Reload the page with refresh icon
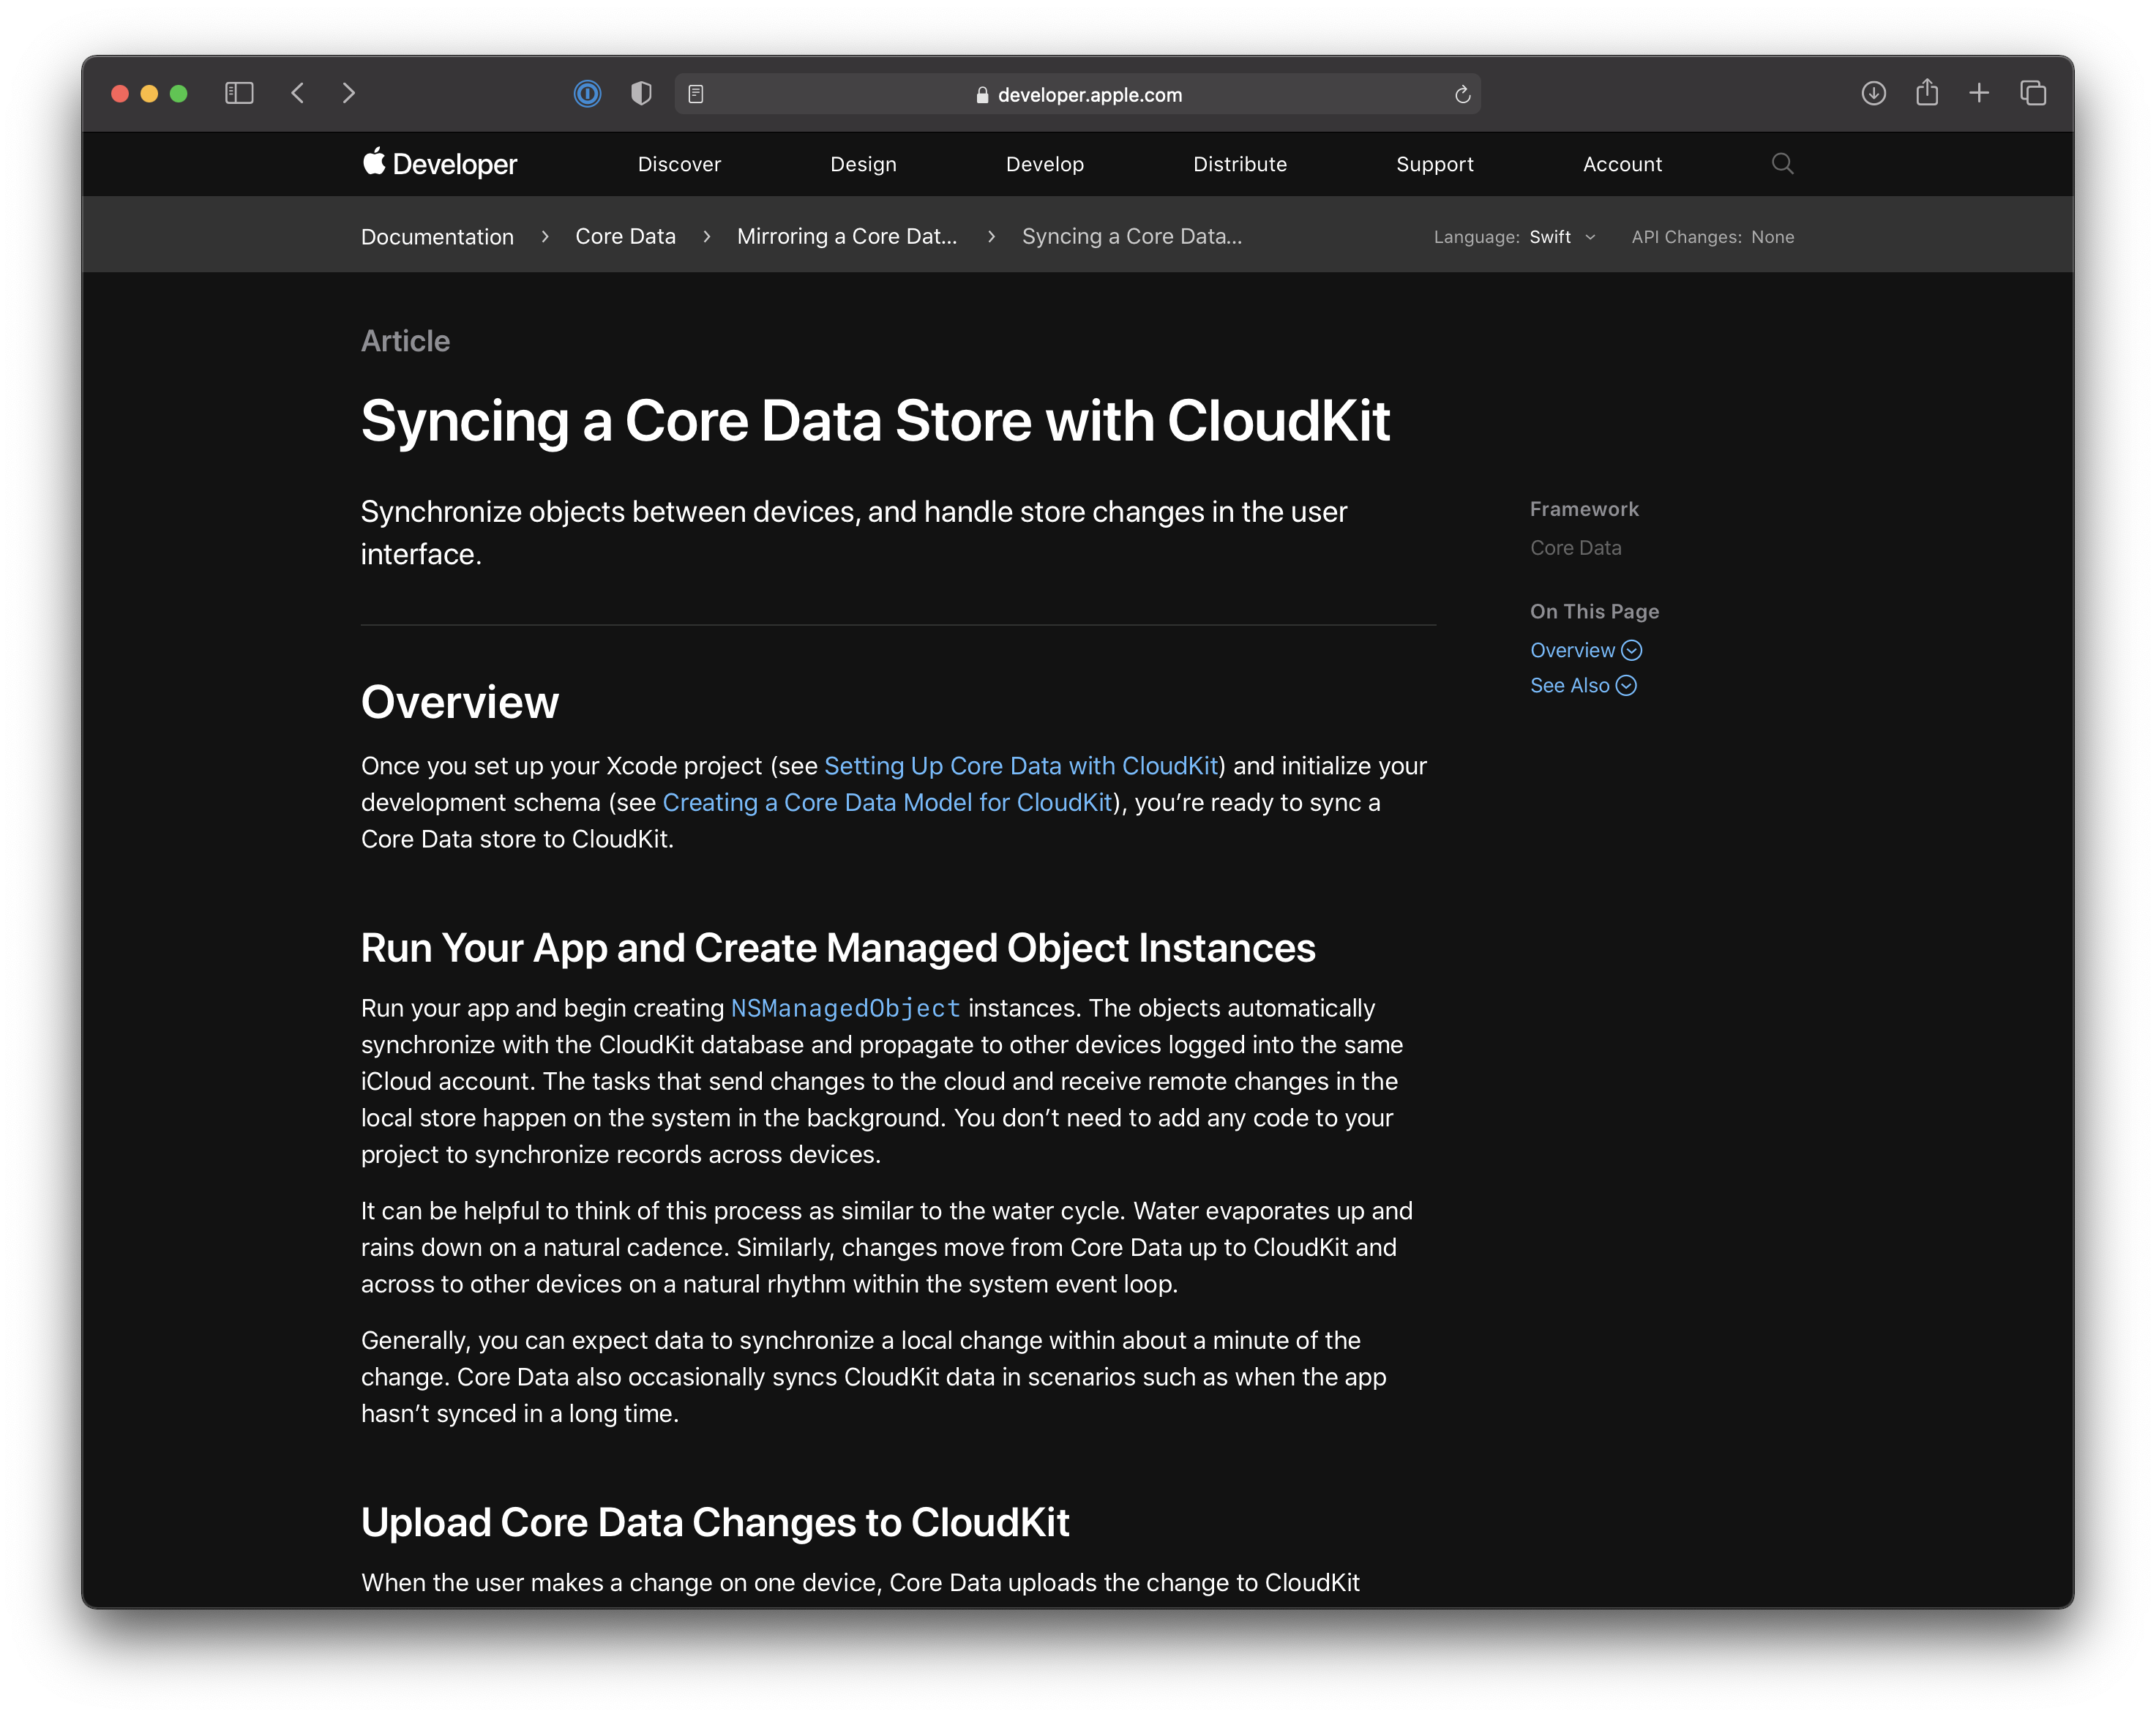Image resolution: width=2156 pixels, height=1717 pixels. [1462, 94]
